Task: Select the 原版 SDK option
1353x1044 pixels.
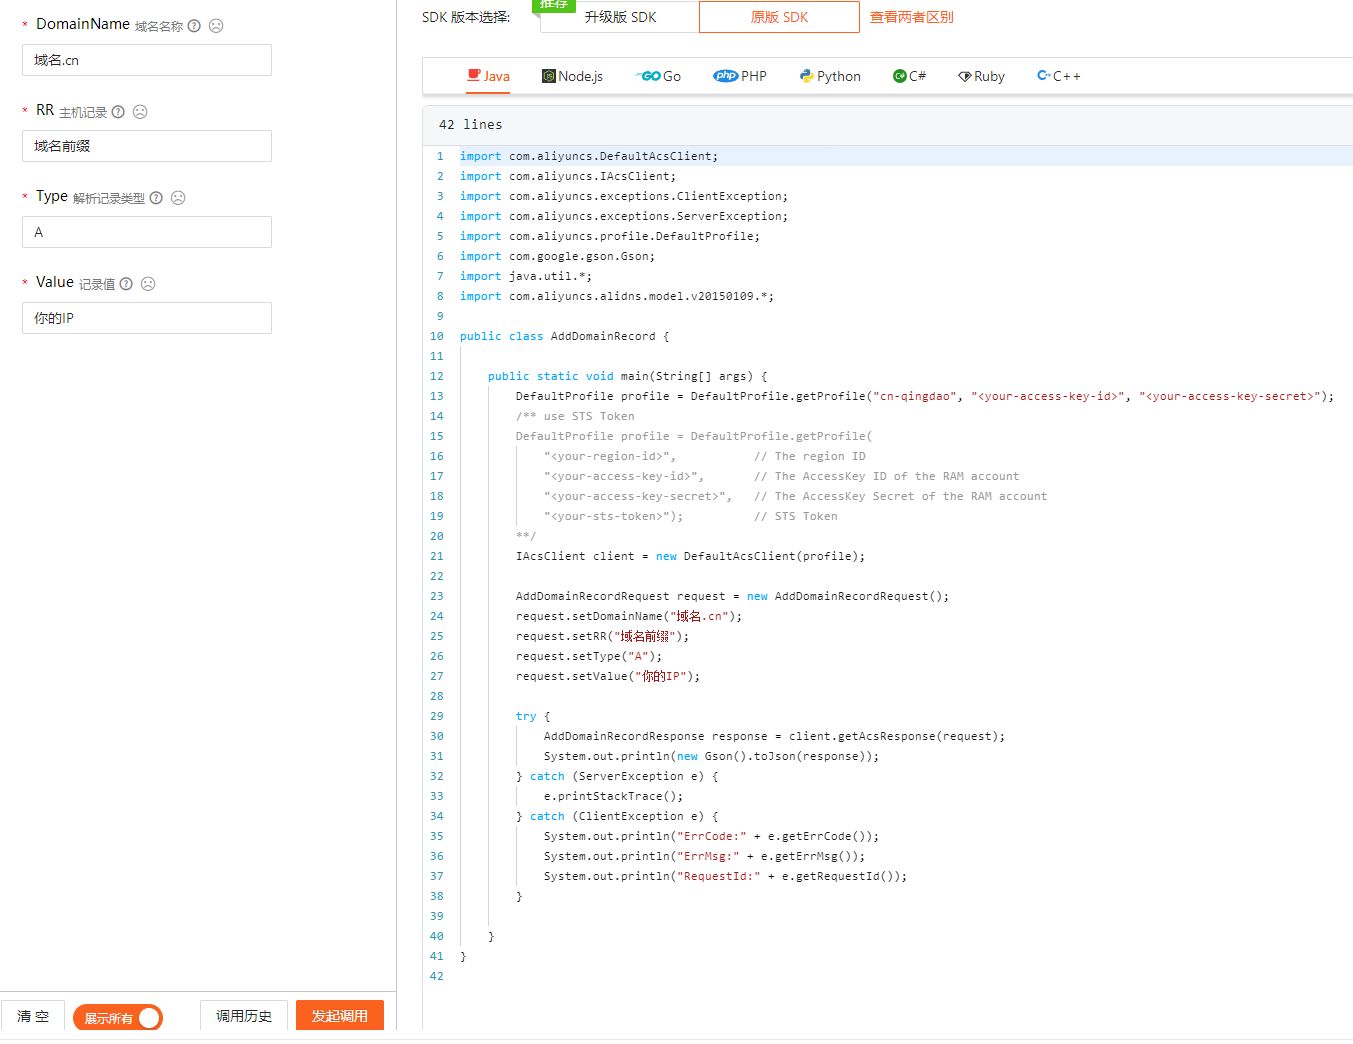Action: tap(779, 17)
